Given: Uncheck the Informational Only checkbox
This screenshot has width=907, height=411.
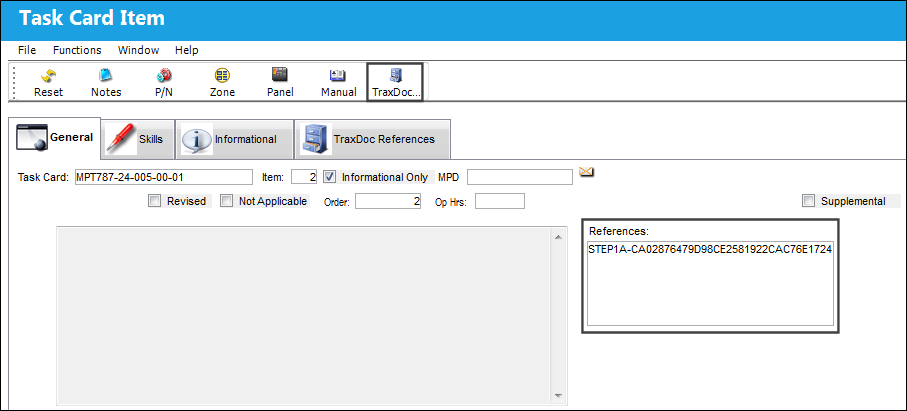Looking at the screenshot, I should pos(330,177).
